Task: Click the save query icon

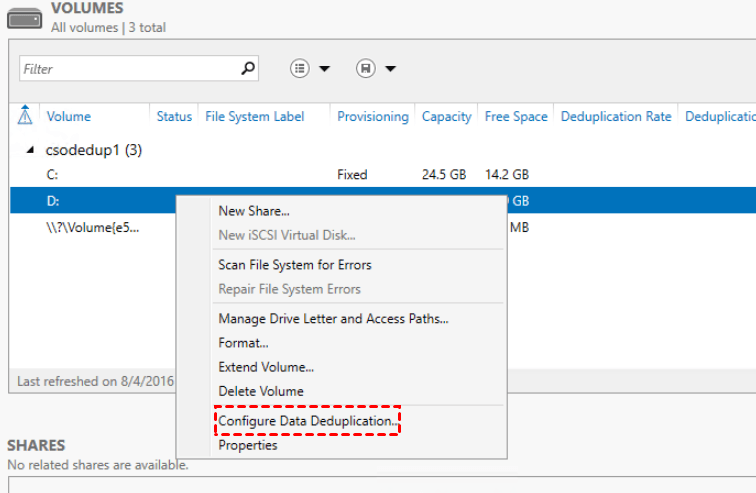Action: click(x=366, y=69)
